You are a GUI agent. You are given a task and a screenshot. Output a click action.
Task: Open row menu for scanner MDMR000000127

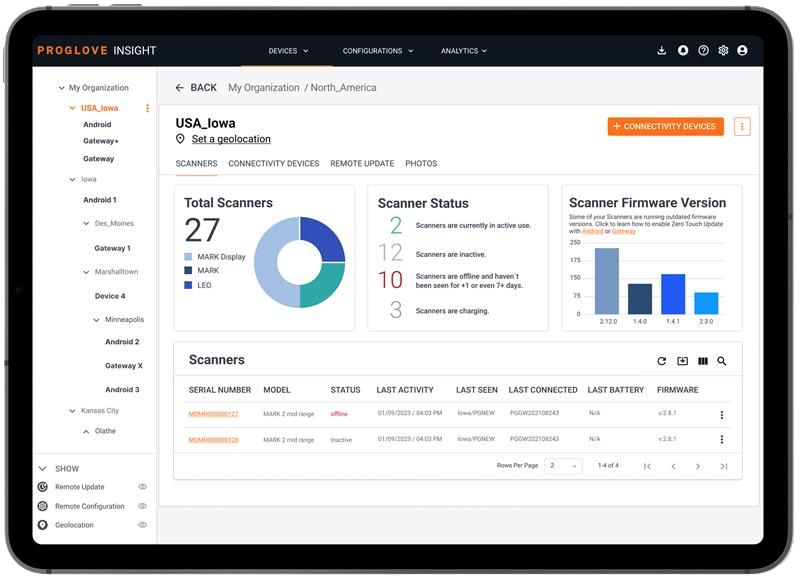click(x=721, y=415)
